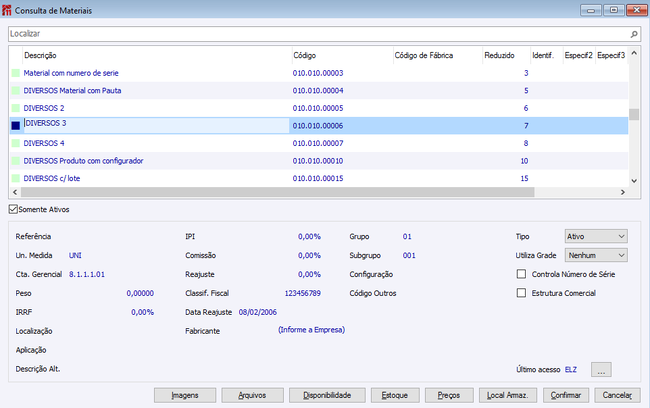Click the Data Reajuste value 08/02/2006
The height and width of the screenshot is (408, 650).
click(257, 312)
